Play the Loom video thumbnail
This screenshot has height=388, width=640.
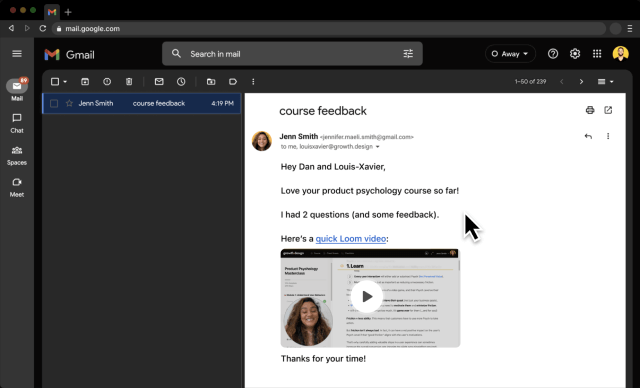click(367, 297)
